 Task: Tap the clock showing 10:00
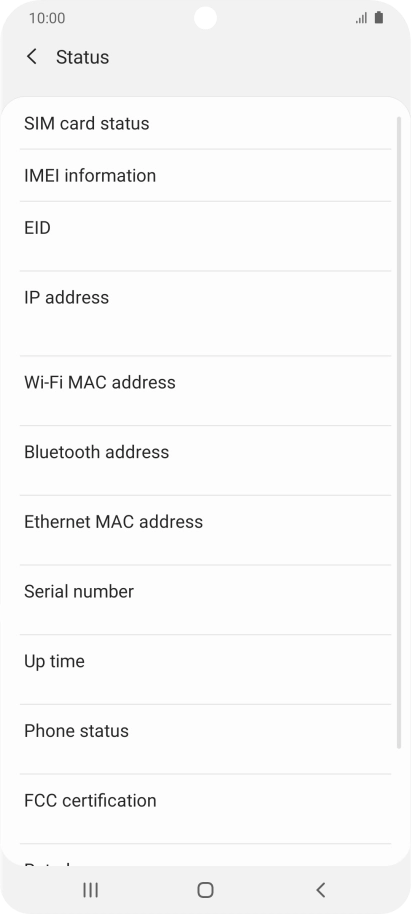[x=47, y=18]
